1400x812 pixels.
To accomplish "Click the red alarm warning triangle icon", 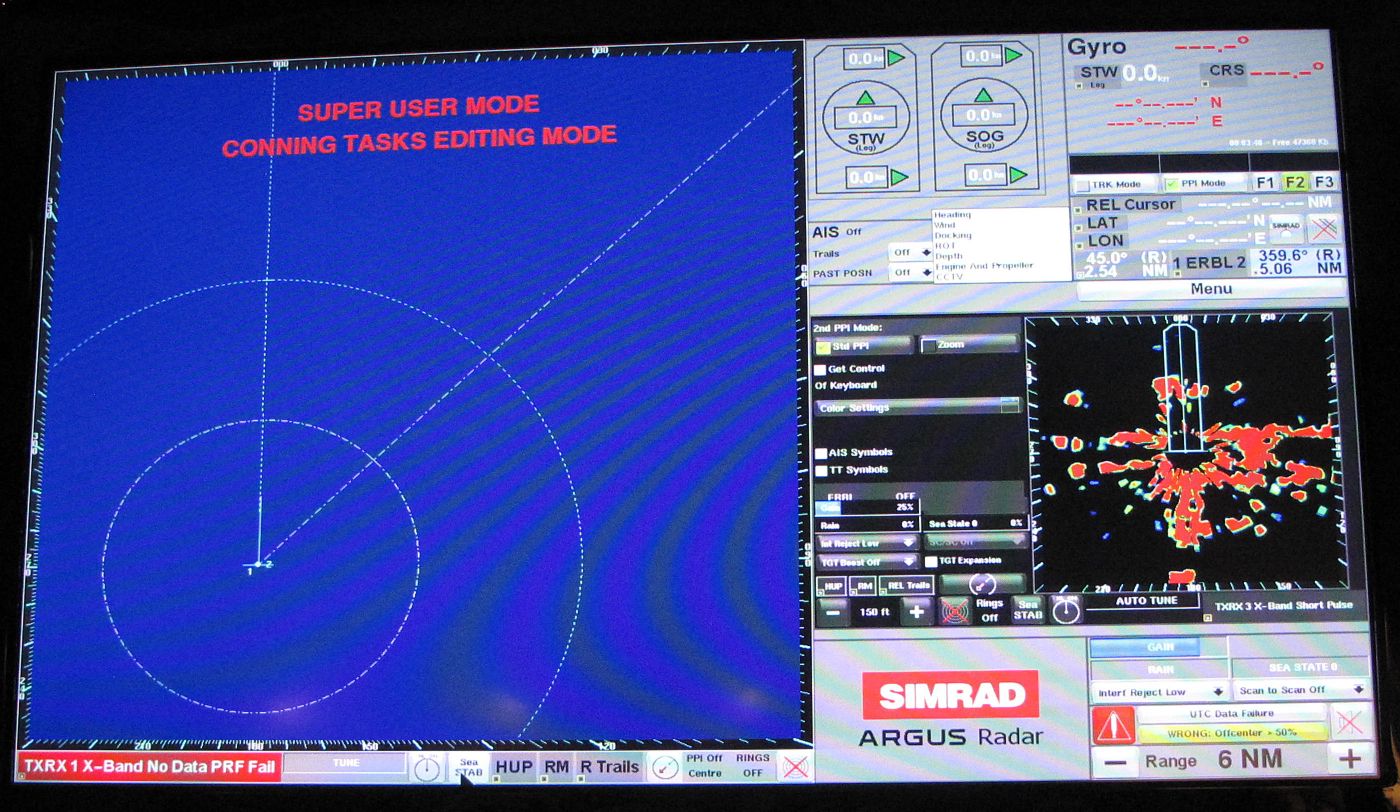I will click(1113, 724).
